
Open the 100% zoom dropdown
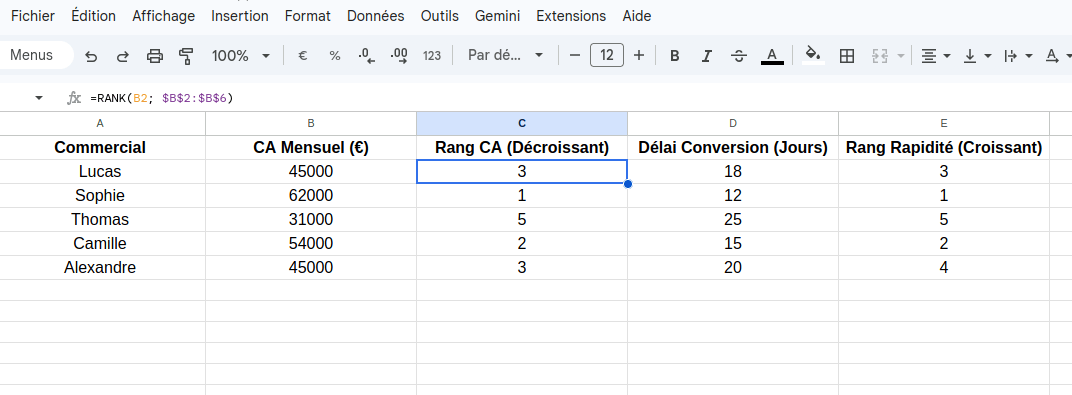click(x=241, y=56)
